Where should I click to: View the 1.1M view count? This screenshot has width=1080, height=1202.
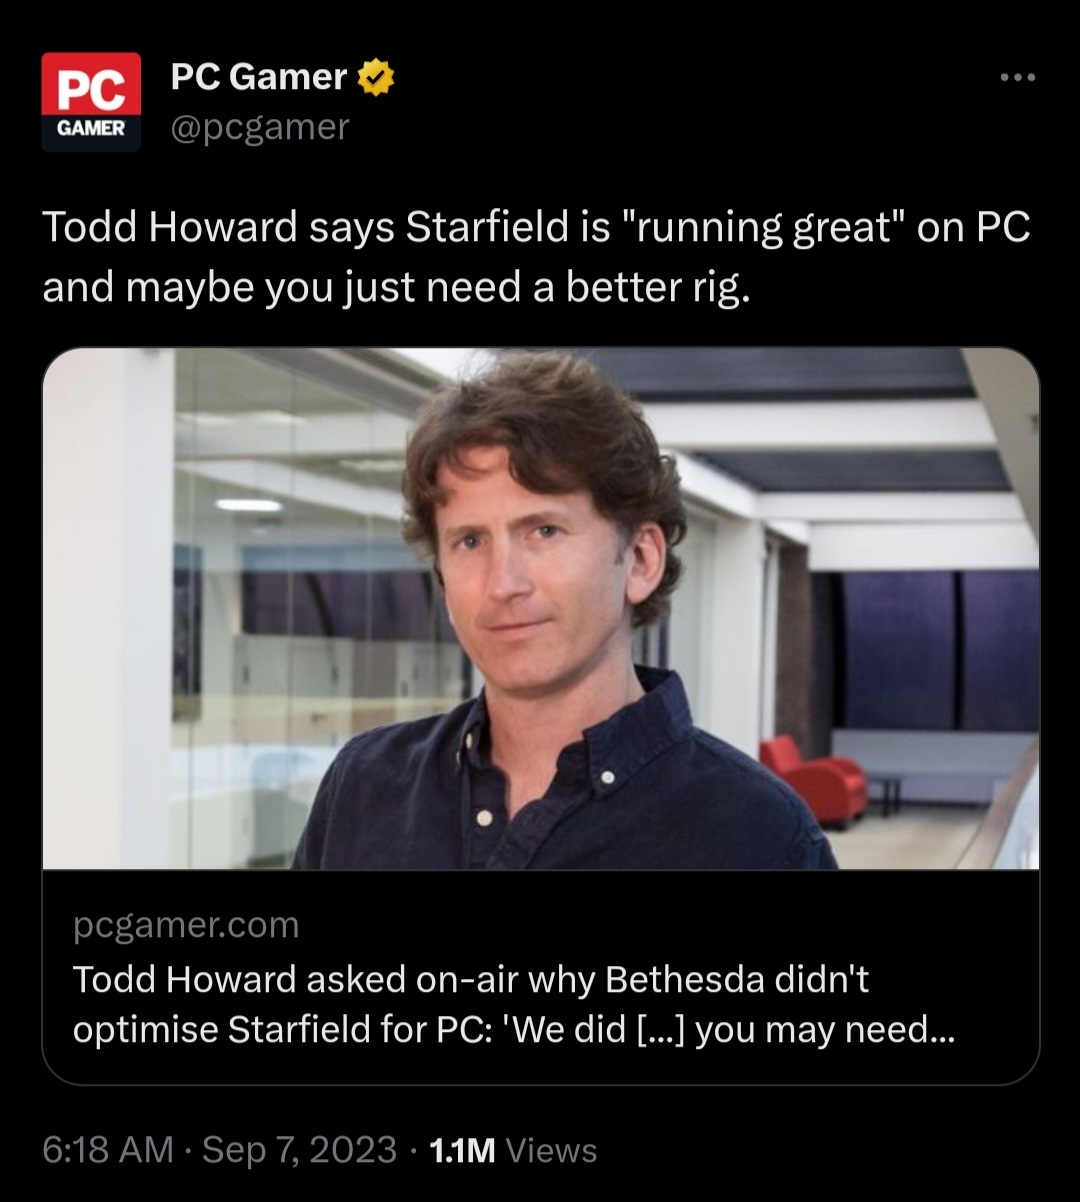click(x=461, y=1151)
